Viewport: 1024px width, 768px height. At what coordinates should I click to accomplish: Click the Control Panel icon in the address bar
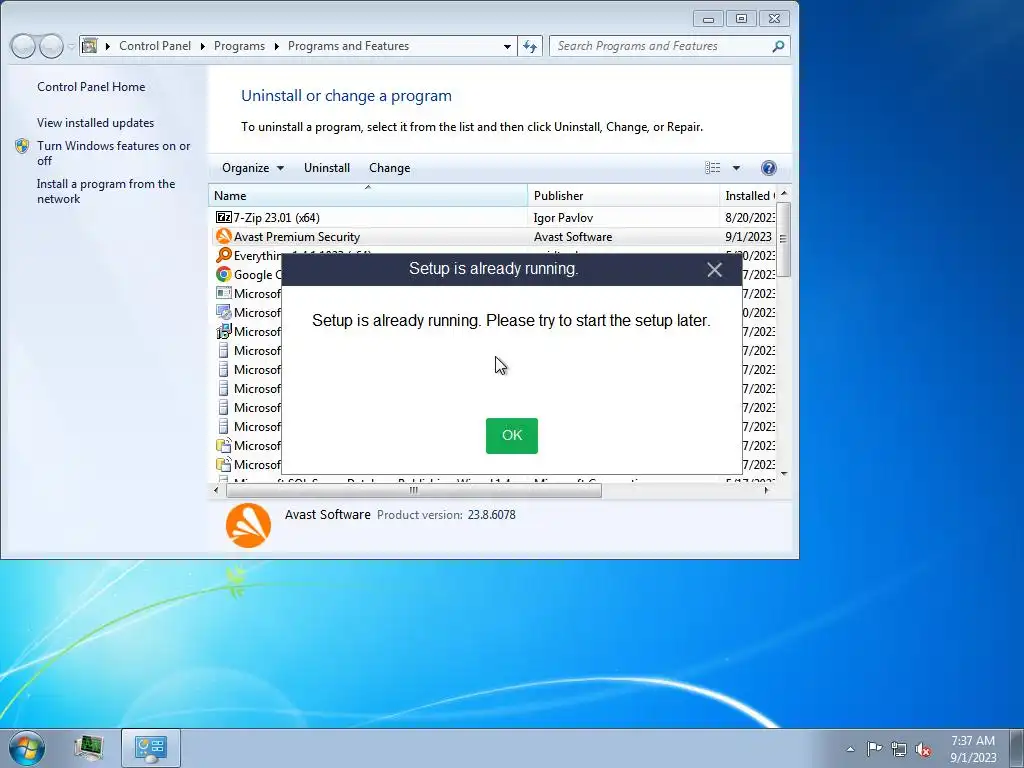[x=89, y=46]
